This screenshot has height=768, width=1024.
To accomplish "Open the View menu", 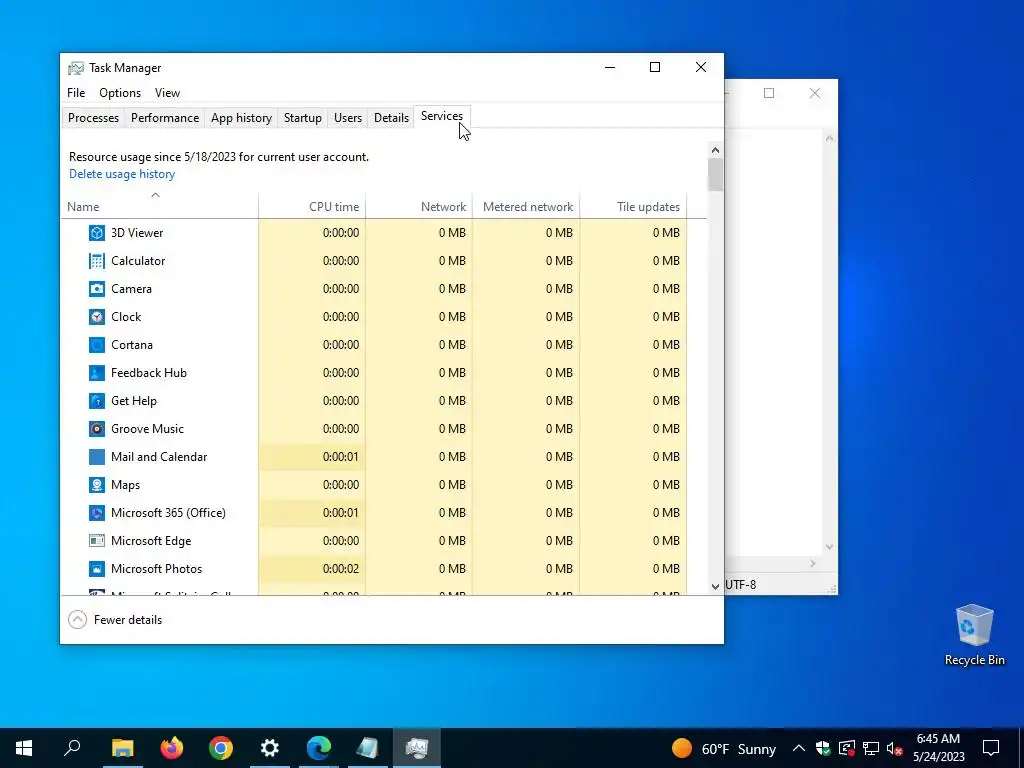I will 167,93.
